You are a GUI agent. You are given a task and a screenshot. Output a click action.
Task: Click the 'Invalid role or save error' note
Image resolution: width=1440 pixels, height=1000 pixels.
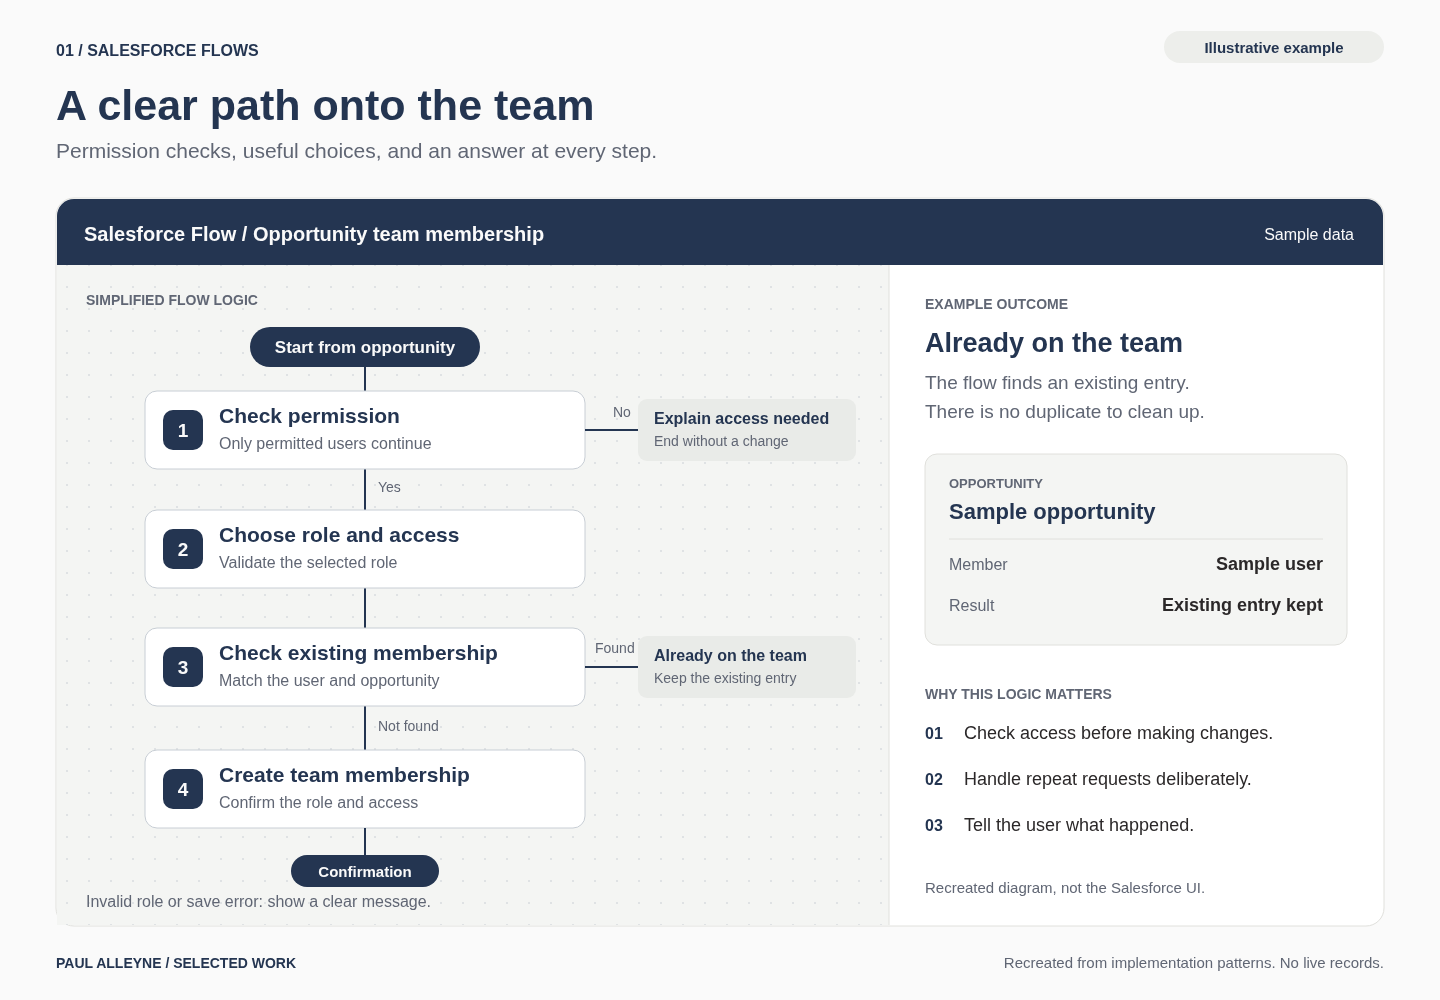click(x=258, y=901)
